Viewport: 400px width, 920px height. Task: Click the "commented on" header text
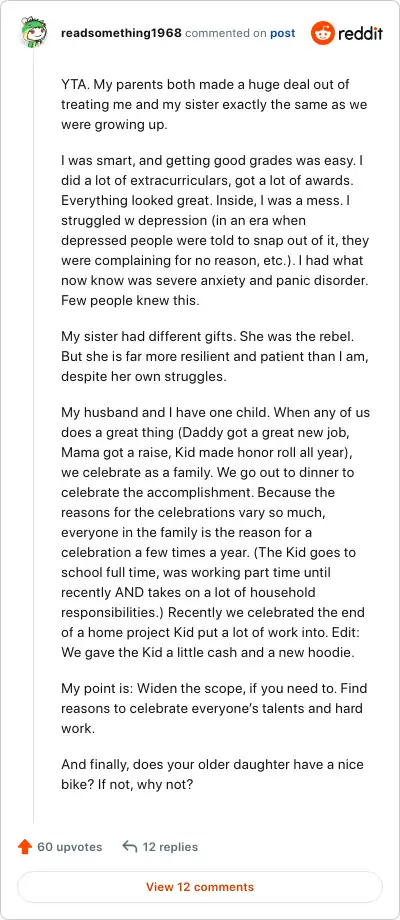point(226,33)
